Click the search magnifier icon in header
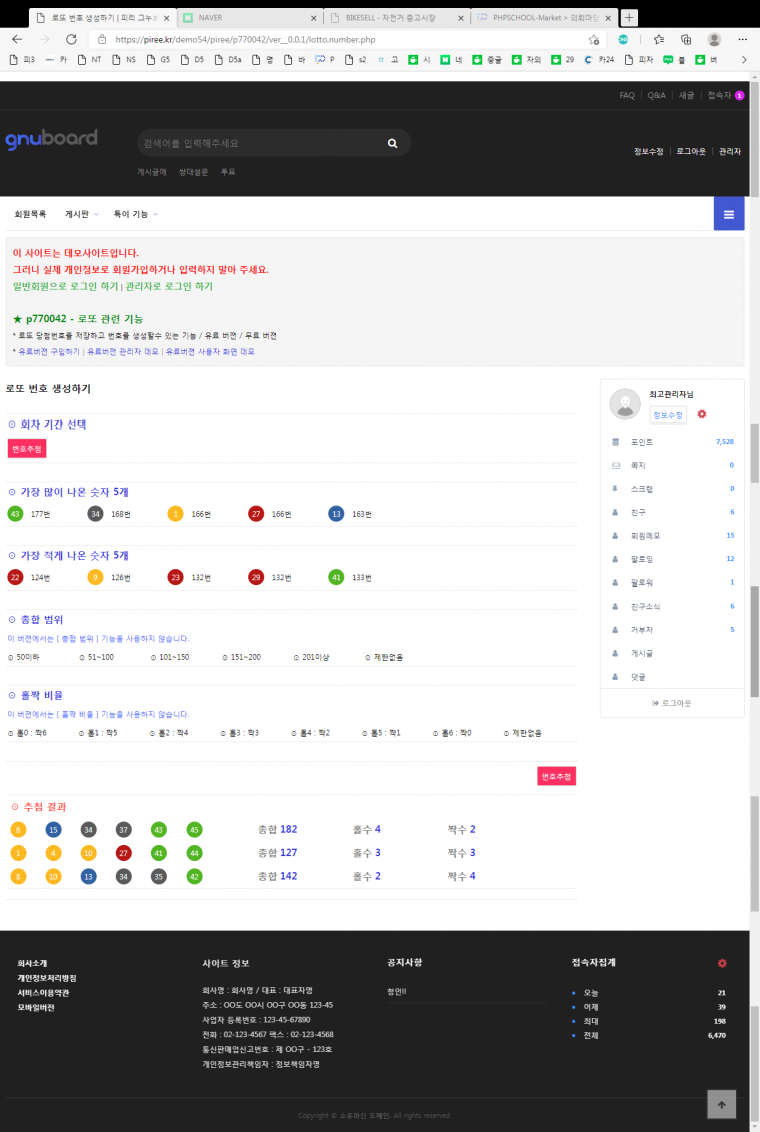This screenshot has width=760, height=1132. tap(393, 143)
